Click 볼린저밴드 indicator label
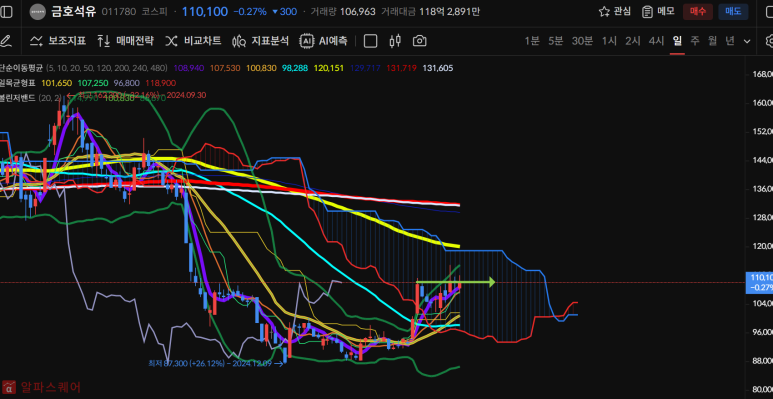 pyautogui.click(x=18, y=98)
